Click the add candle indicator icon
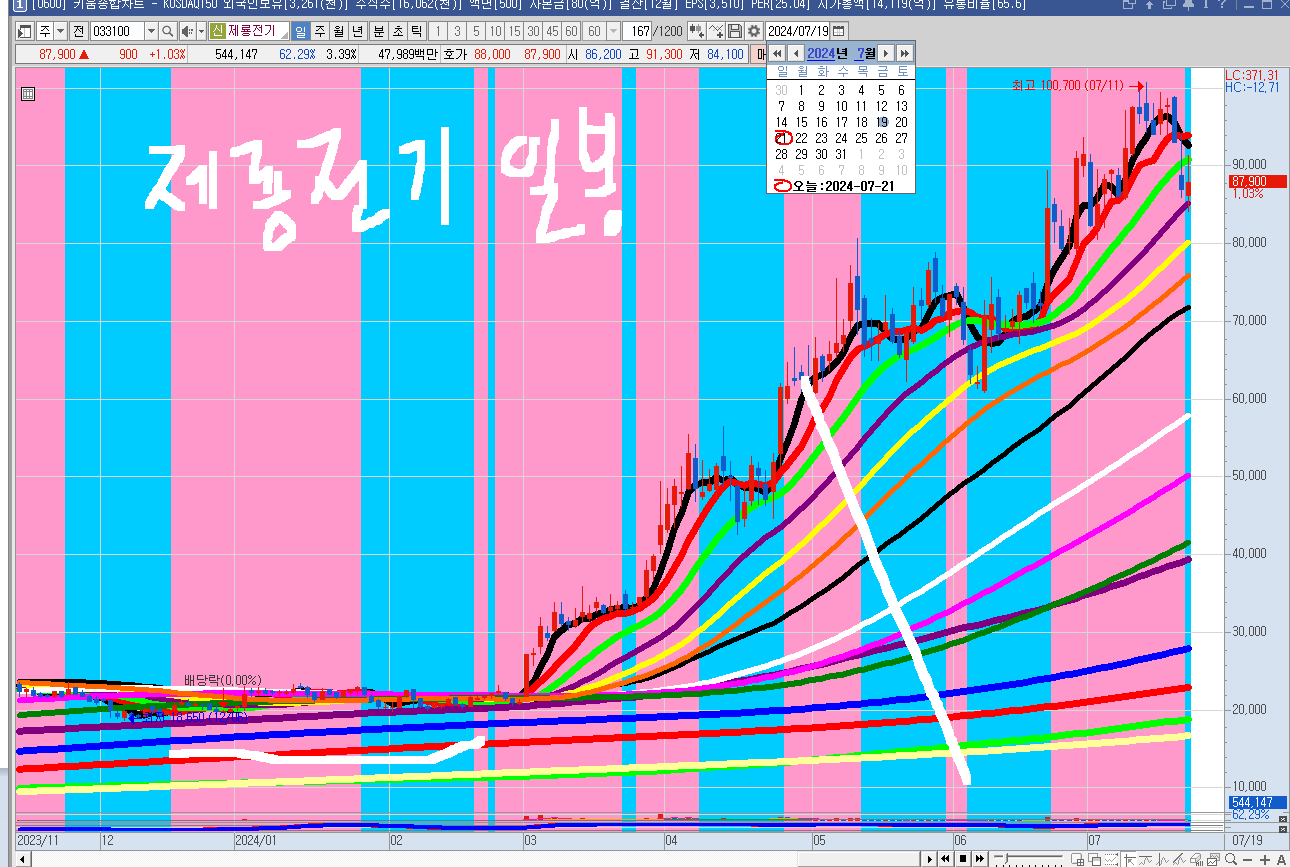 pos(696,31)
